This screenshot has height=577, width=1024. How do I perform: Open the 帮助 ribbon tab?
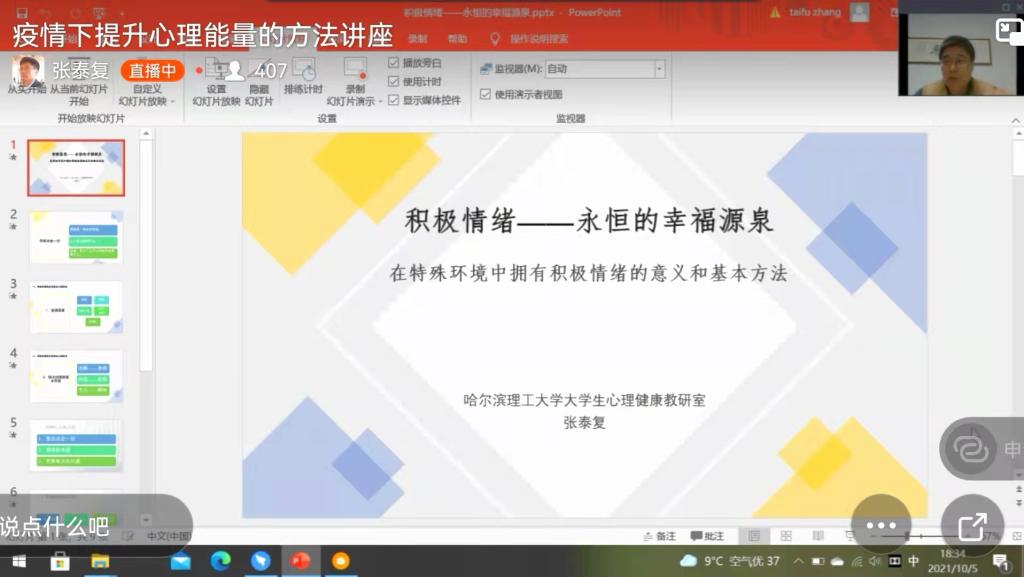[x=457, y=39]
